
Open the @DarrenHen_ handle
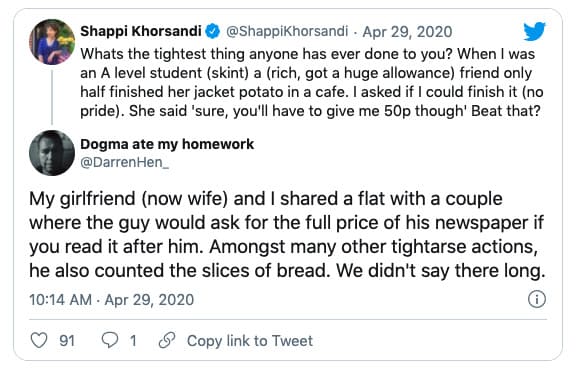coord(125,162)
